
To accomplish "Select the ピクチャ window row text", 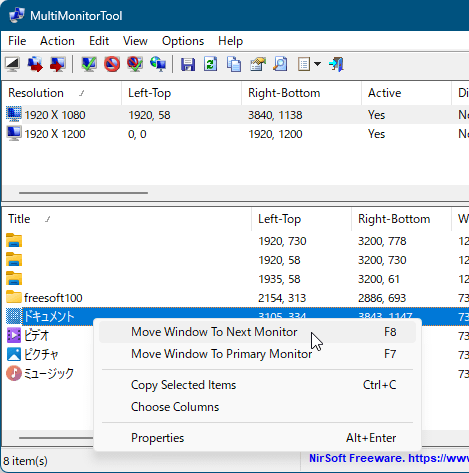I will pos(41,355).
